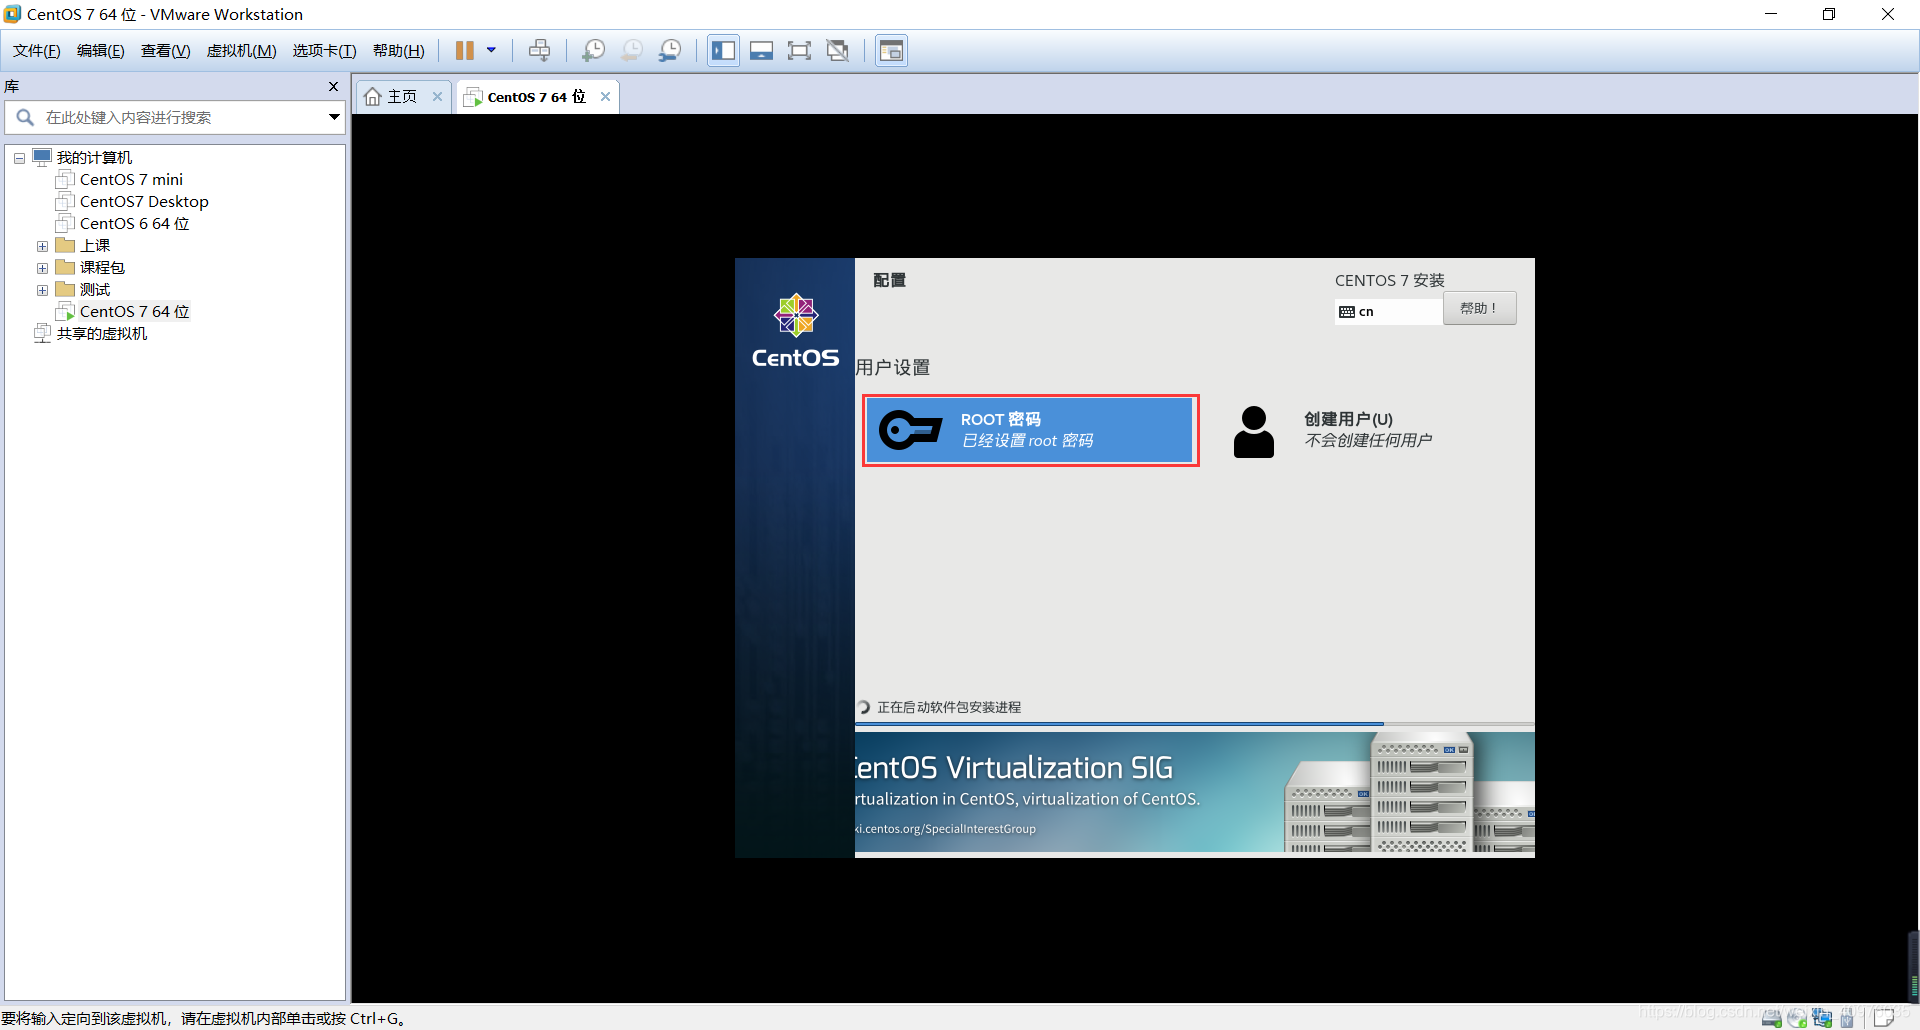
Task: Open the 虚拟机(M) menu
Action: click(242, 51)
